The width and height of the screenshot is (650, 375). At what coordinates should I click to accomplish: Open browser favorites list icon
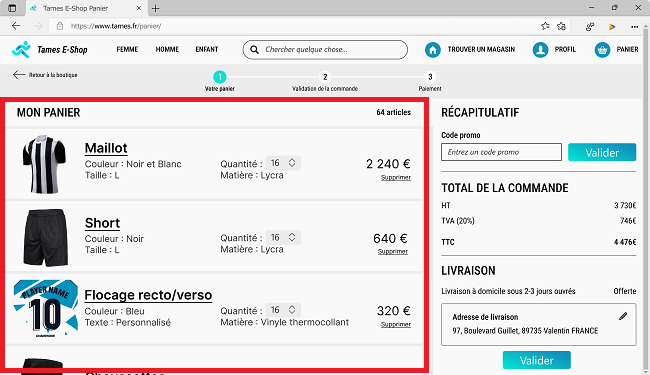(561, 26)
